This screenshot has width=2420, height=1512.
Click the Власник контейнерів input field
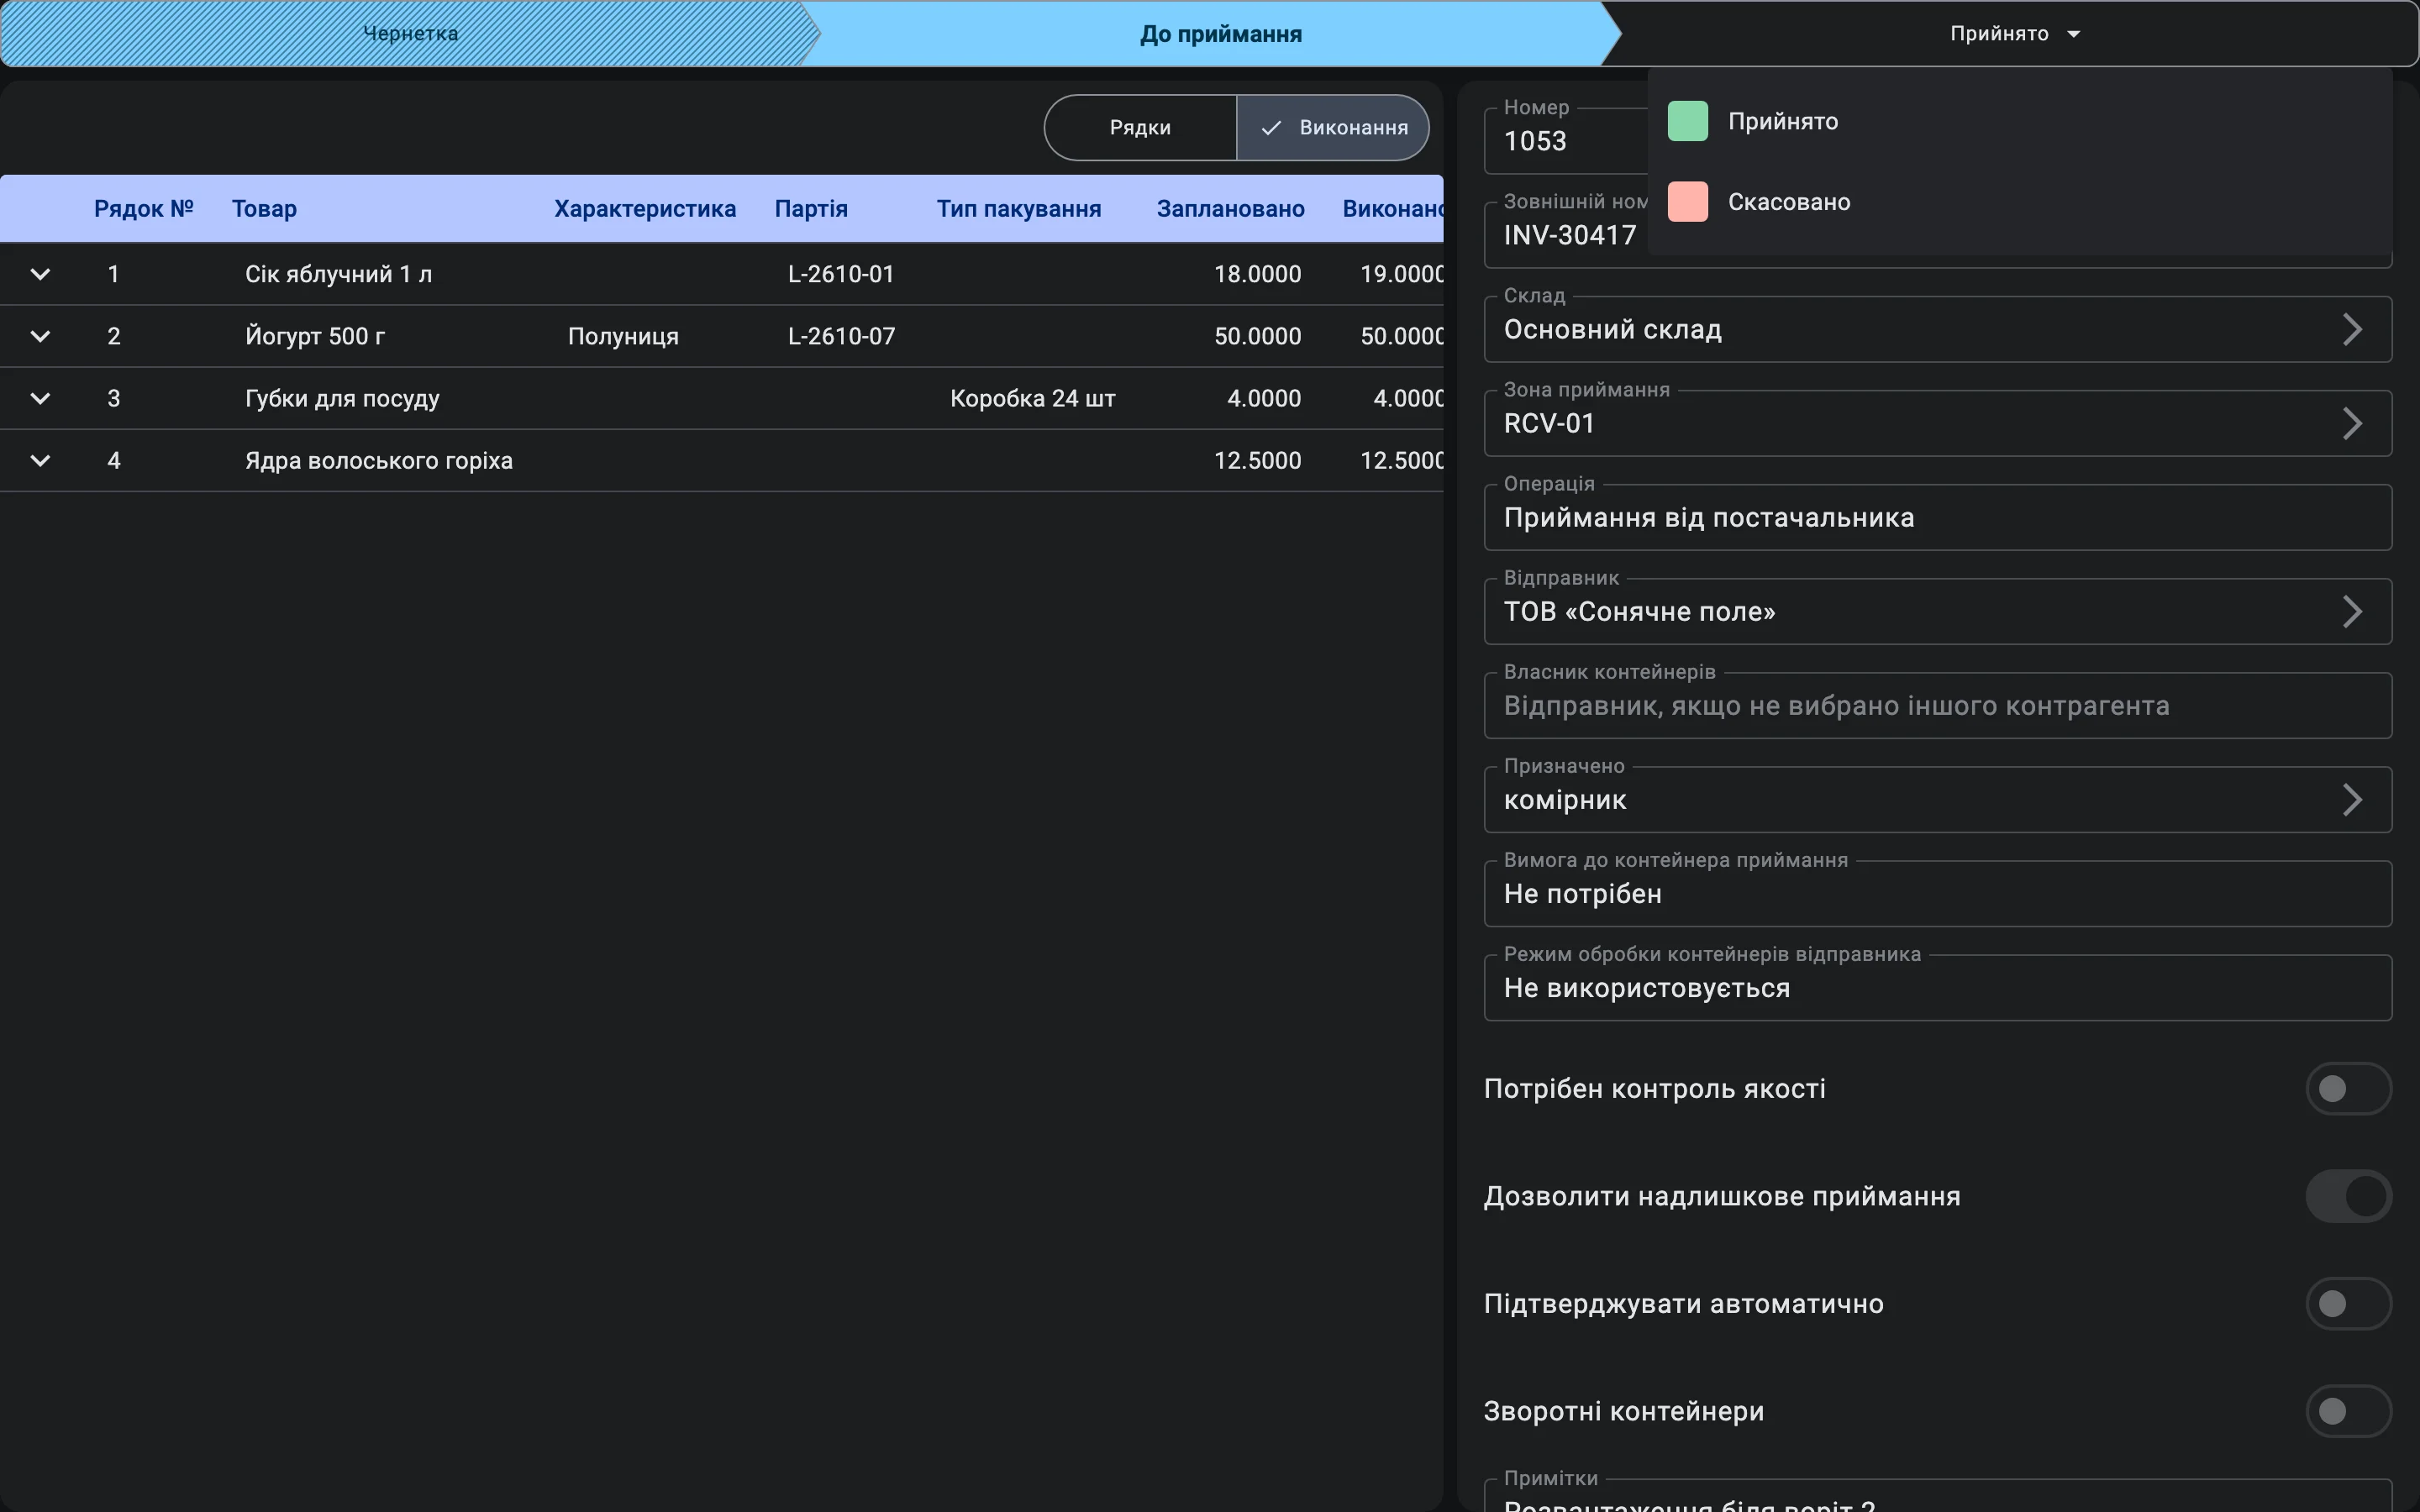point(1937,706)
